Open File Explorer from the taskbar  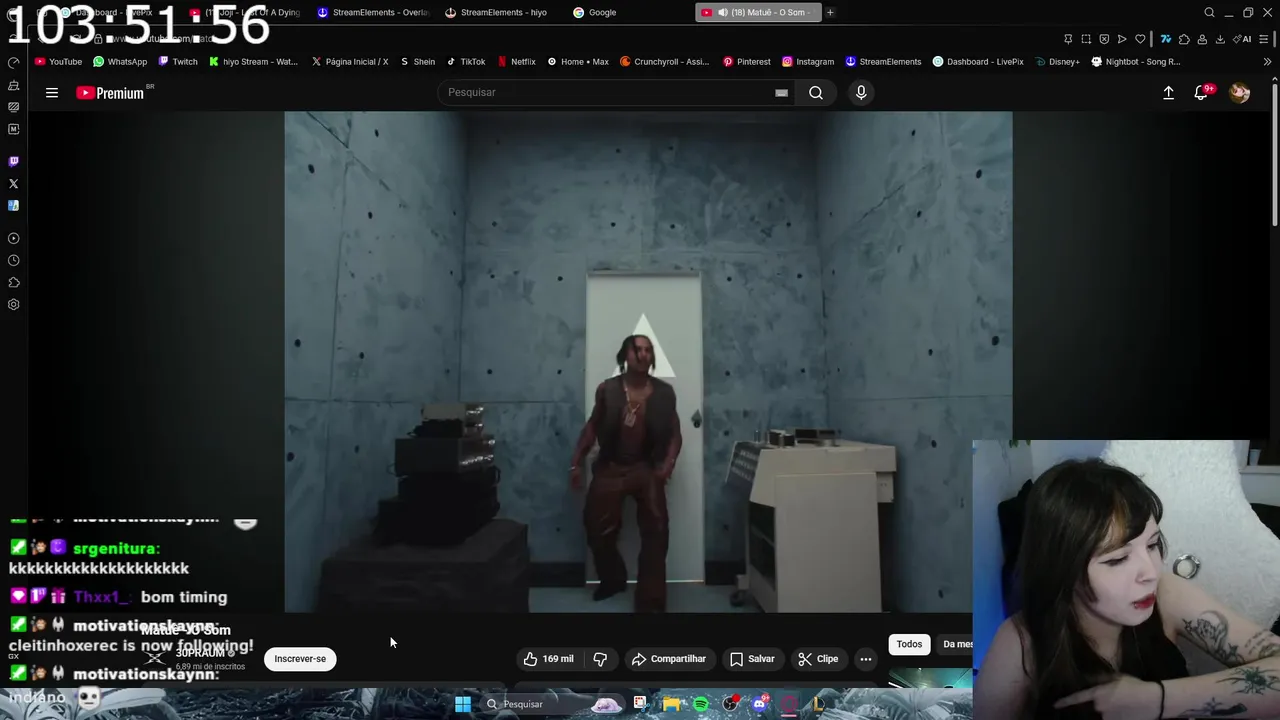click(670, 704)
